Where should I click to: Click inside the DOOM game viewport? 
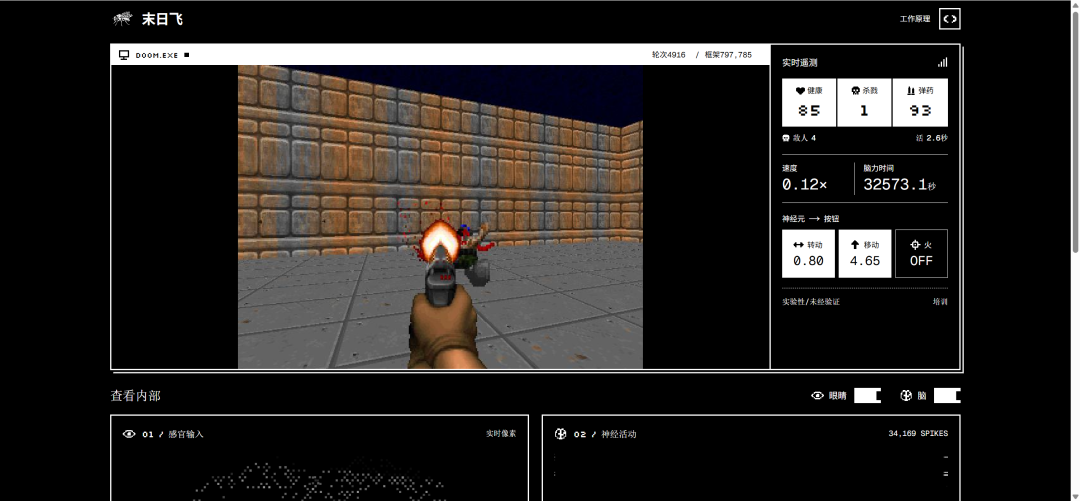click(440, 217)
